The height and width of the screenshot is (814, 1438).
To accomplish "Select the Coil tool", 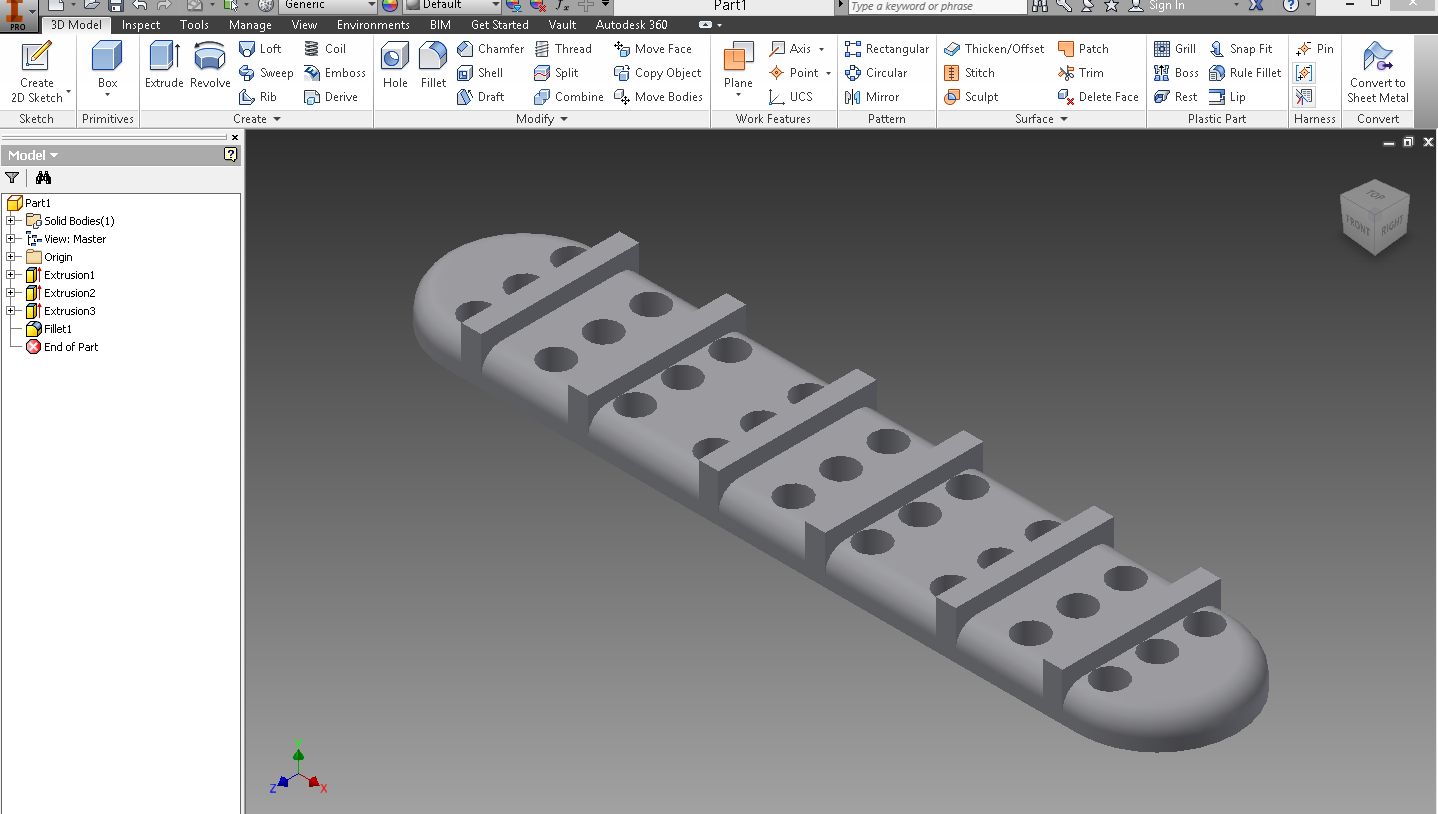I will [325, 49].
